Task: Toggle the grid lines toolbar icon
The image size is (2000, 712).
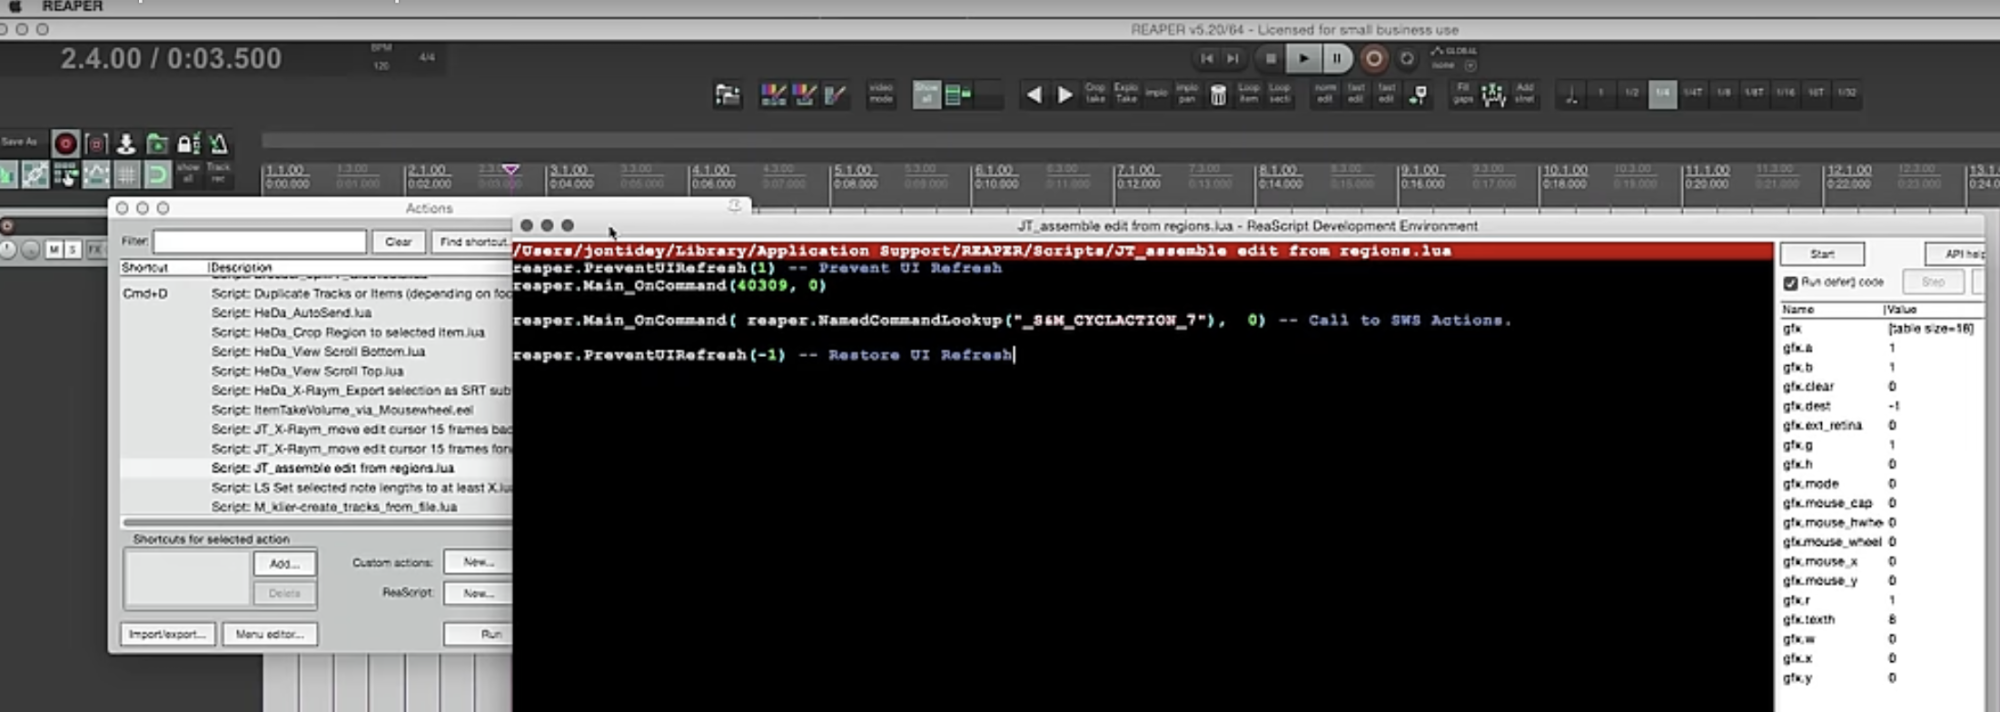Action: coord(127,176)
